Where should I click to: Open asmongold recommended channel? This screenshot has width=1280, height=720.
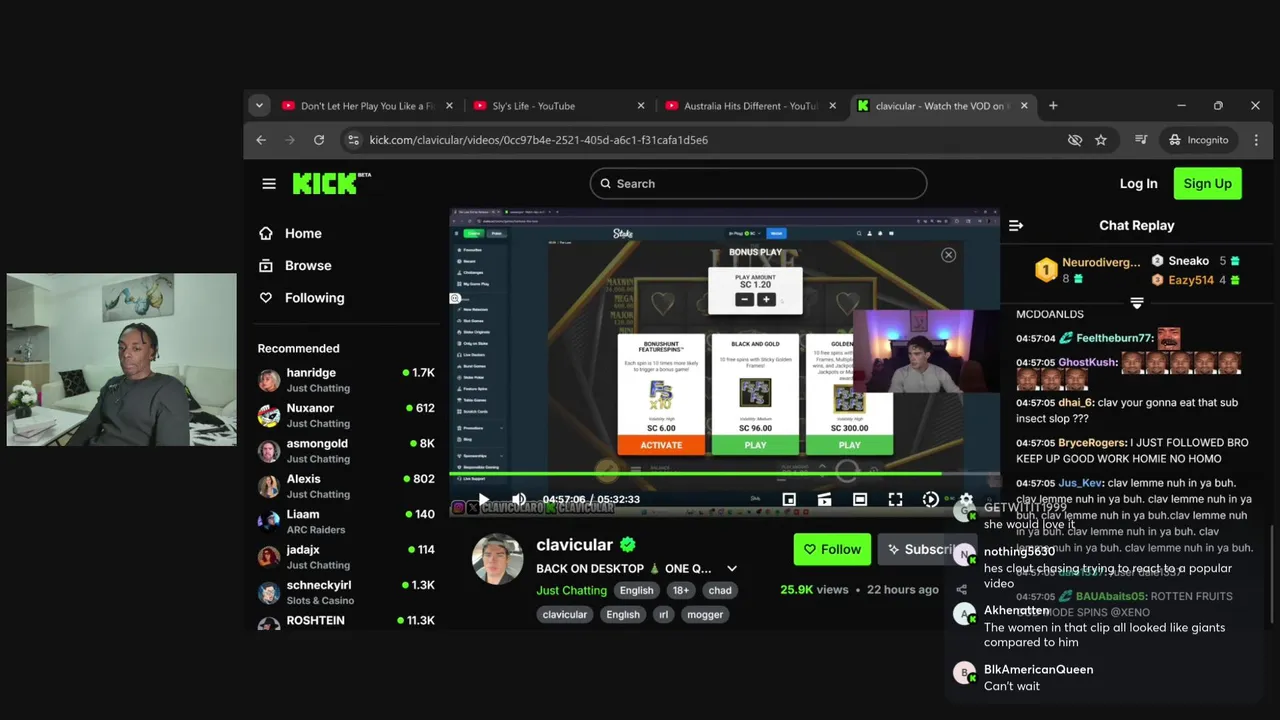pyautogui.click(x=346, y=451)
